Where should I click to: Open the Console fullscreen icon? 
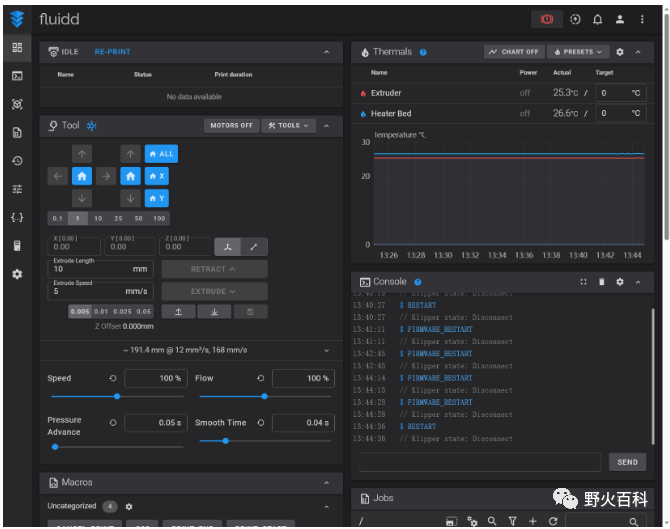[583, 282]
